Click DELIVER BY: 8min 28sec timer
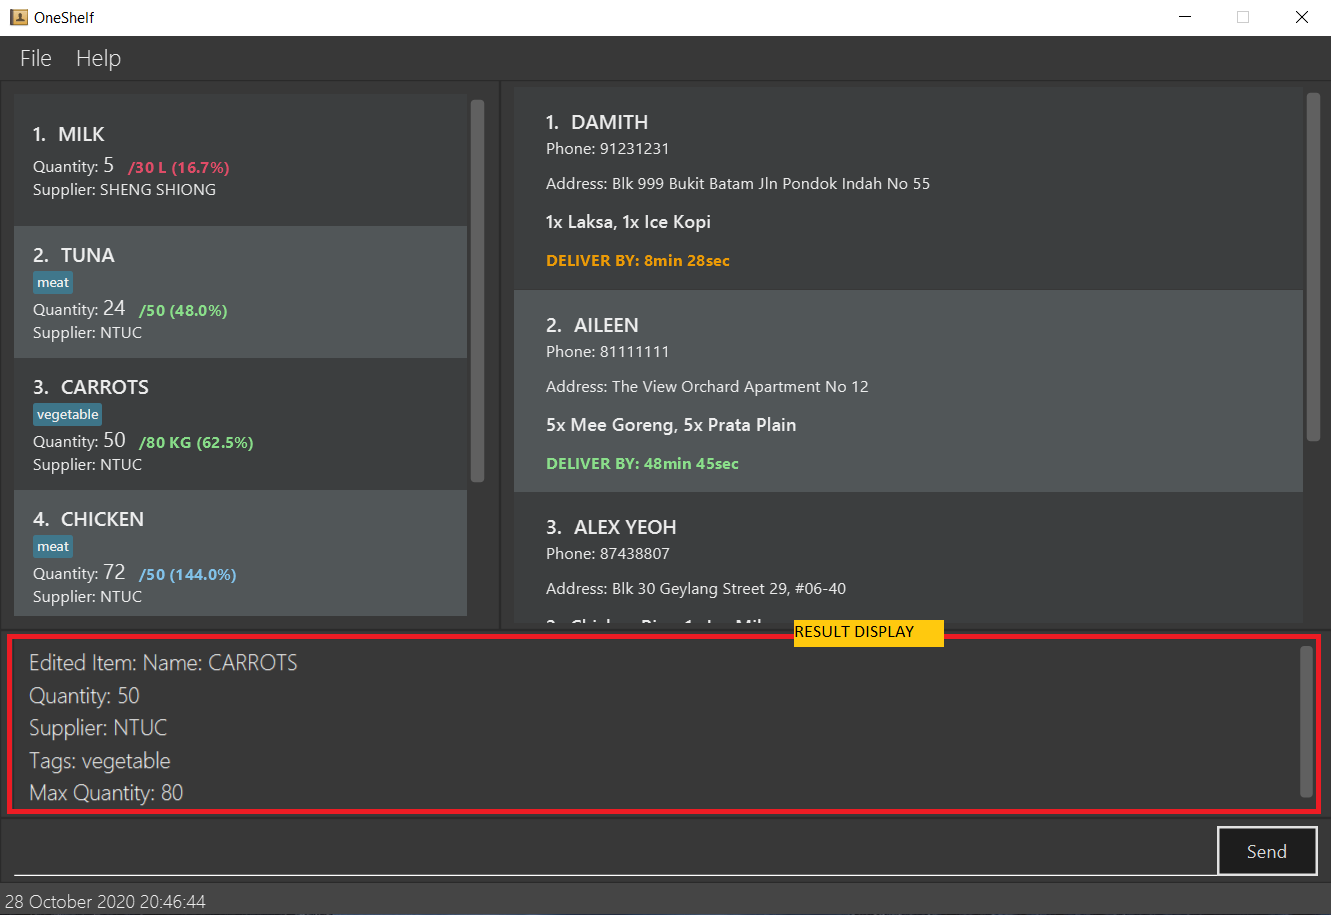This screenshot has width=1331, height=915. (638, 261)
